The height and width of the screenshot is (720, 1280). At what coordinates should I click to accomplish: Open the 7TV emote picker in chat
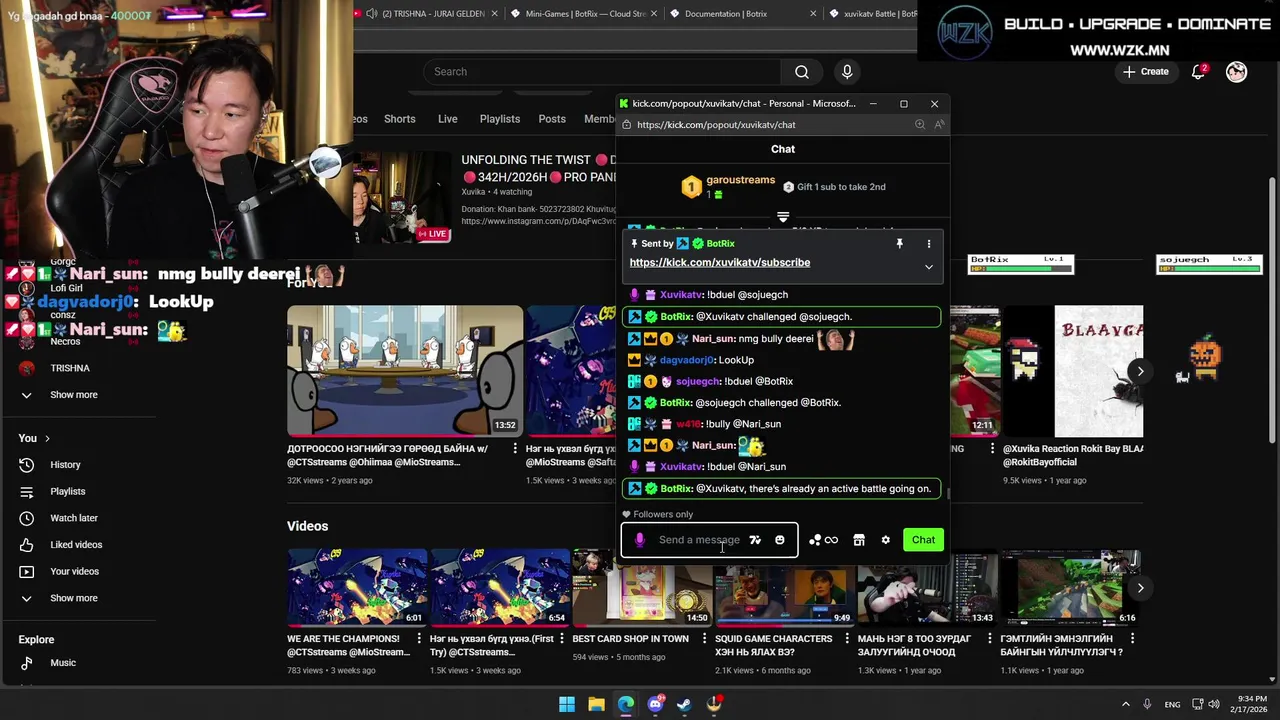click(x=755, y=540)
